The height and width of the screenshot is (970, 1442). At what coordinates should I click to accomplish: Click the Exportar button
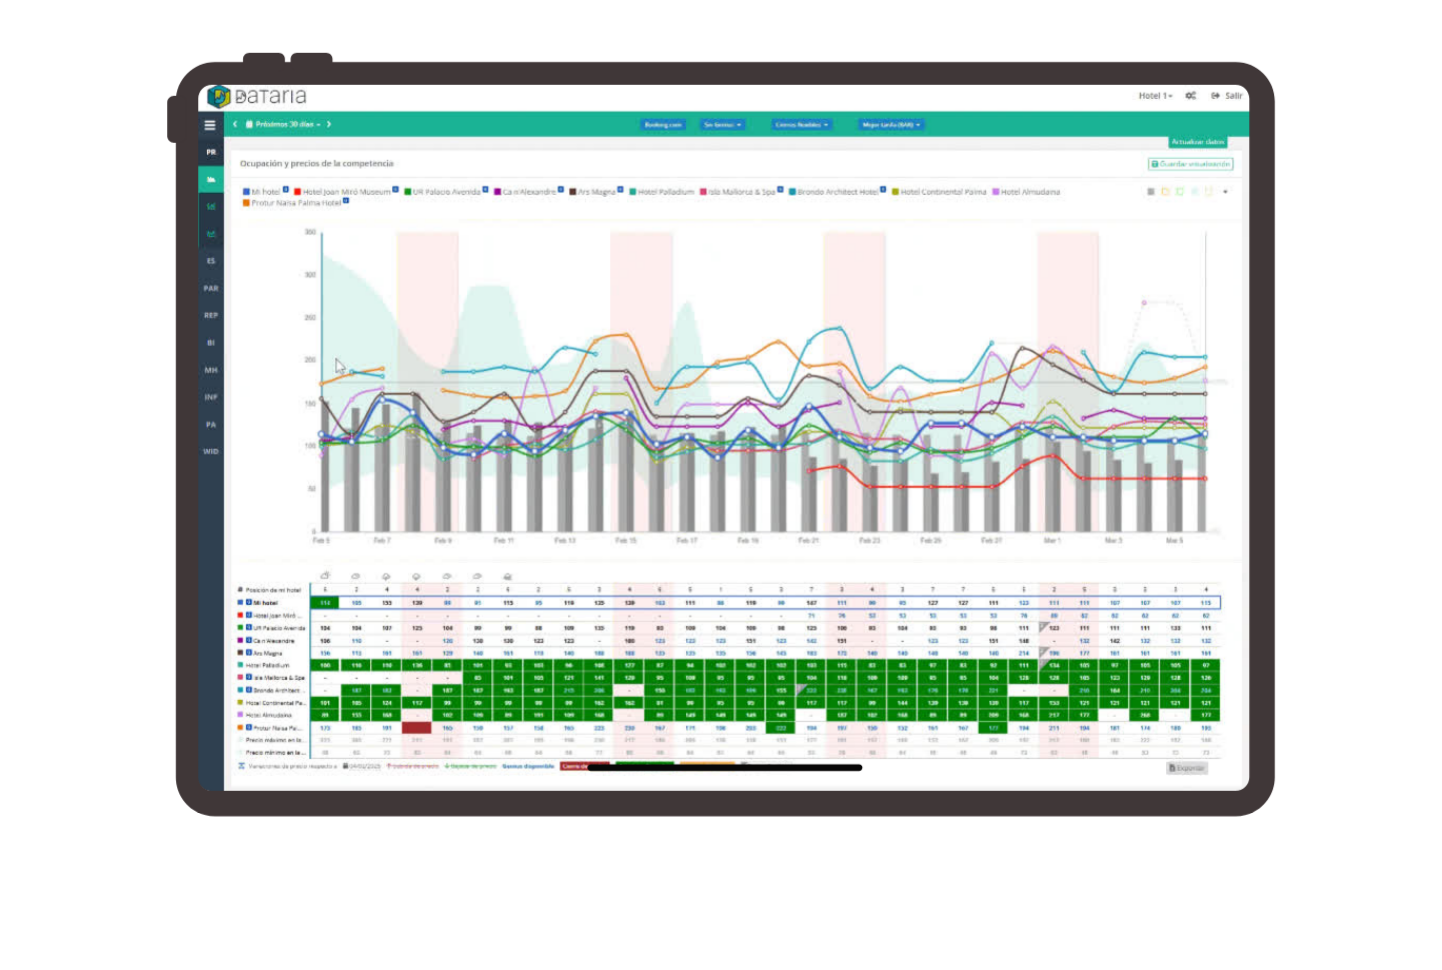(1187, 768)
